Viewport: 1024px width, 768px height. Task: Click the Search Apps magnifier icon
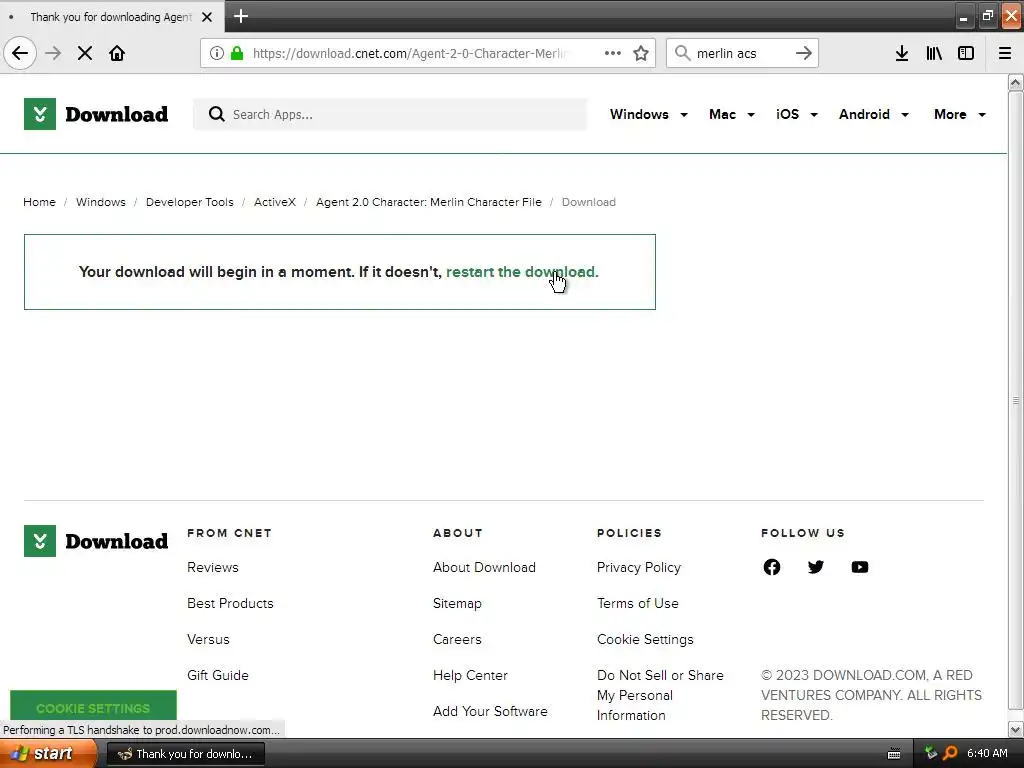(x=216, y=114)
